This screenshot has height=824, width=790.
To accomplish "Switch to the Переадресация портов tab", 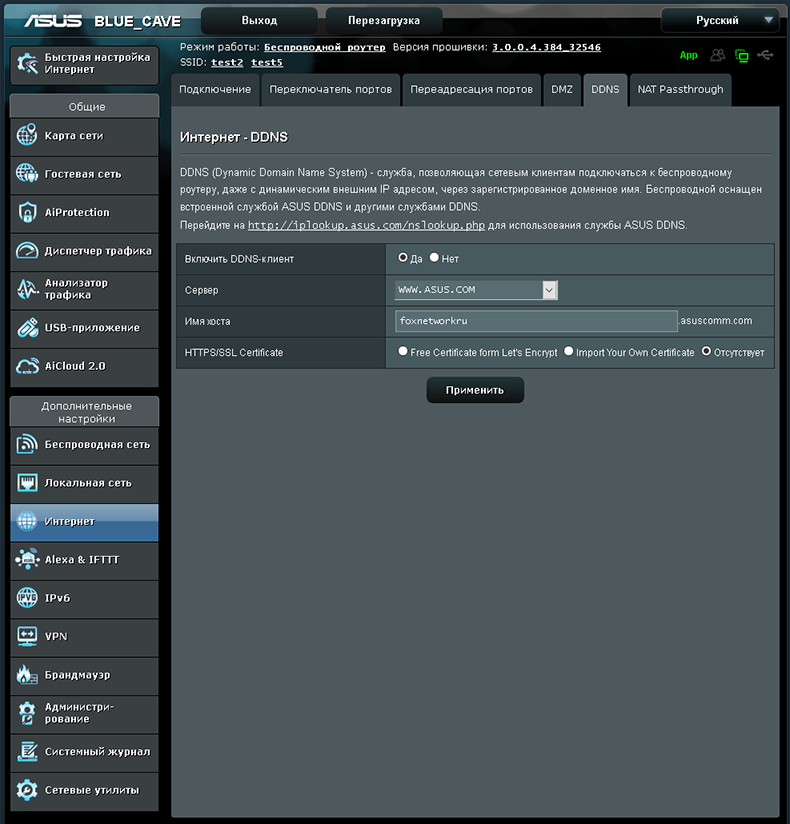I will click(471, 90).
